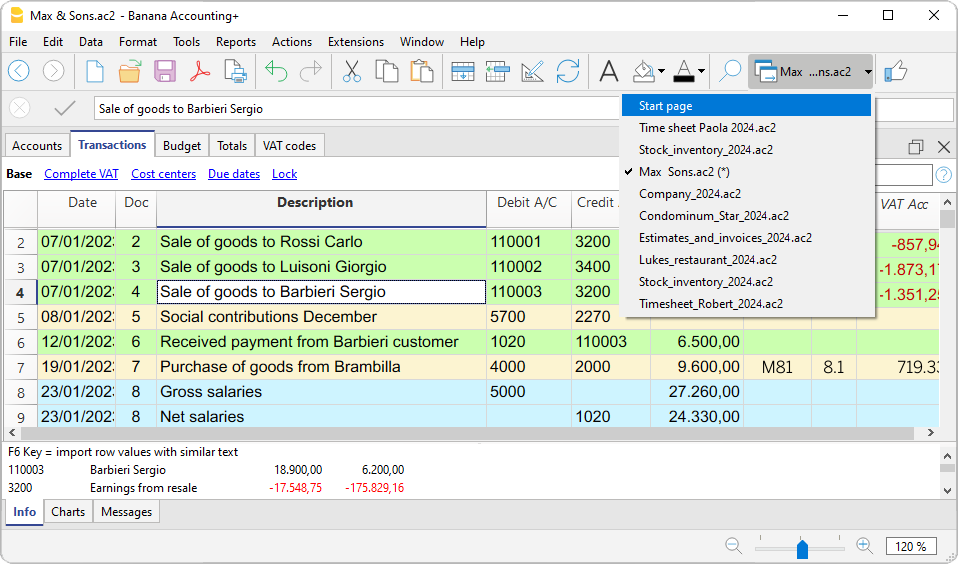Image resolution: width=958 pixels, height=564 pixels.
Task: Open a file using the folder icon
Action: 130,71
